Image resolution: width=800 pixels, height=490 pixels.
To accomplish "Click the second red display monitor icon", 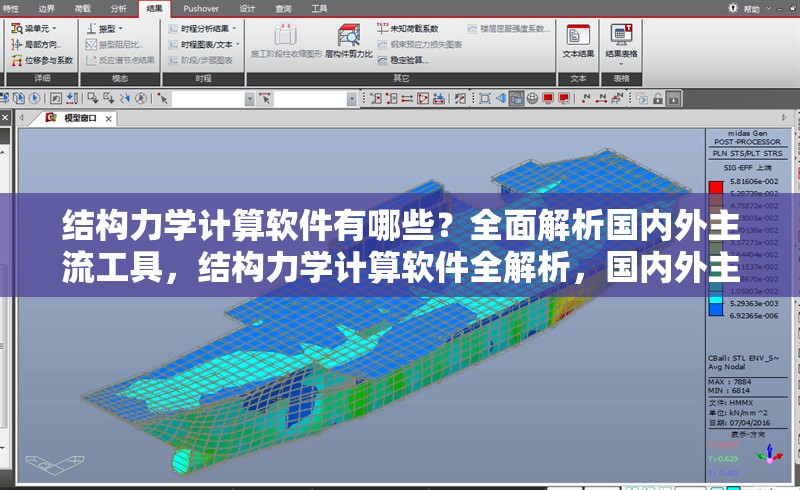I will (x=564, y=98).
